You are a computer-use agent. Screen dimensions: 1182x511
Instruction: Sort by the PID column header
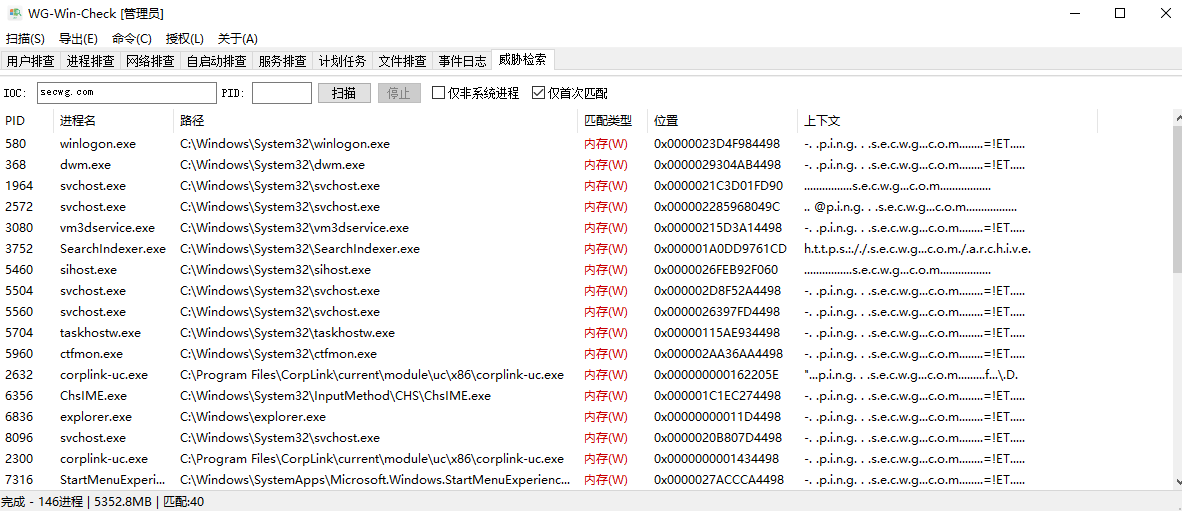point(16,121)
